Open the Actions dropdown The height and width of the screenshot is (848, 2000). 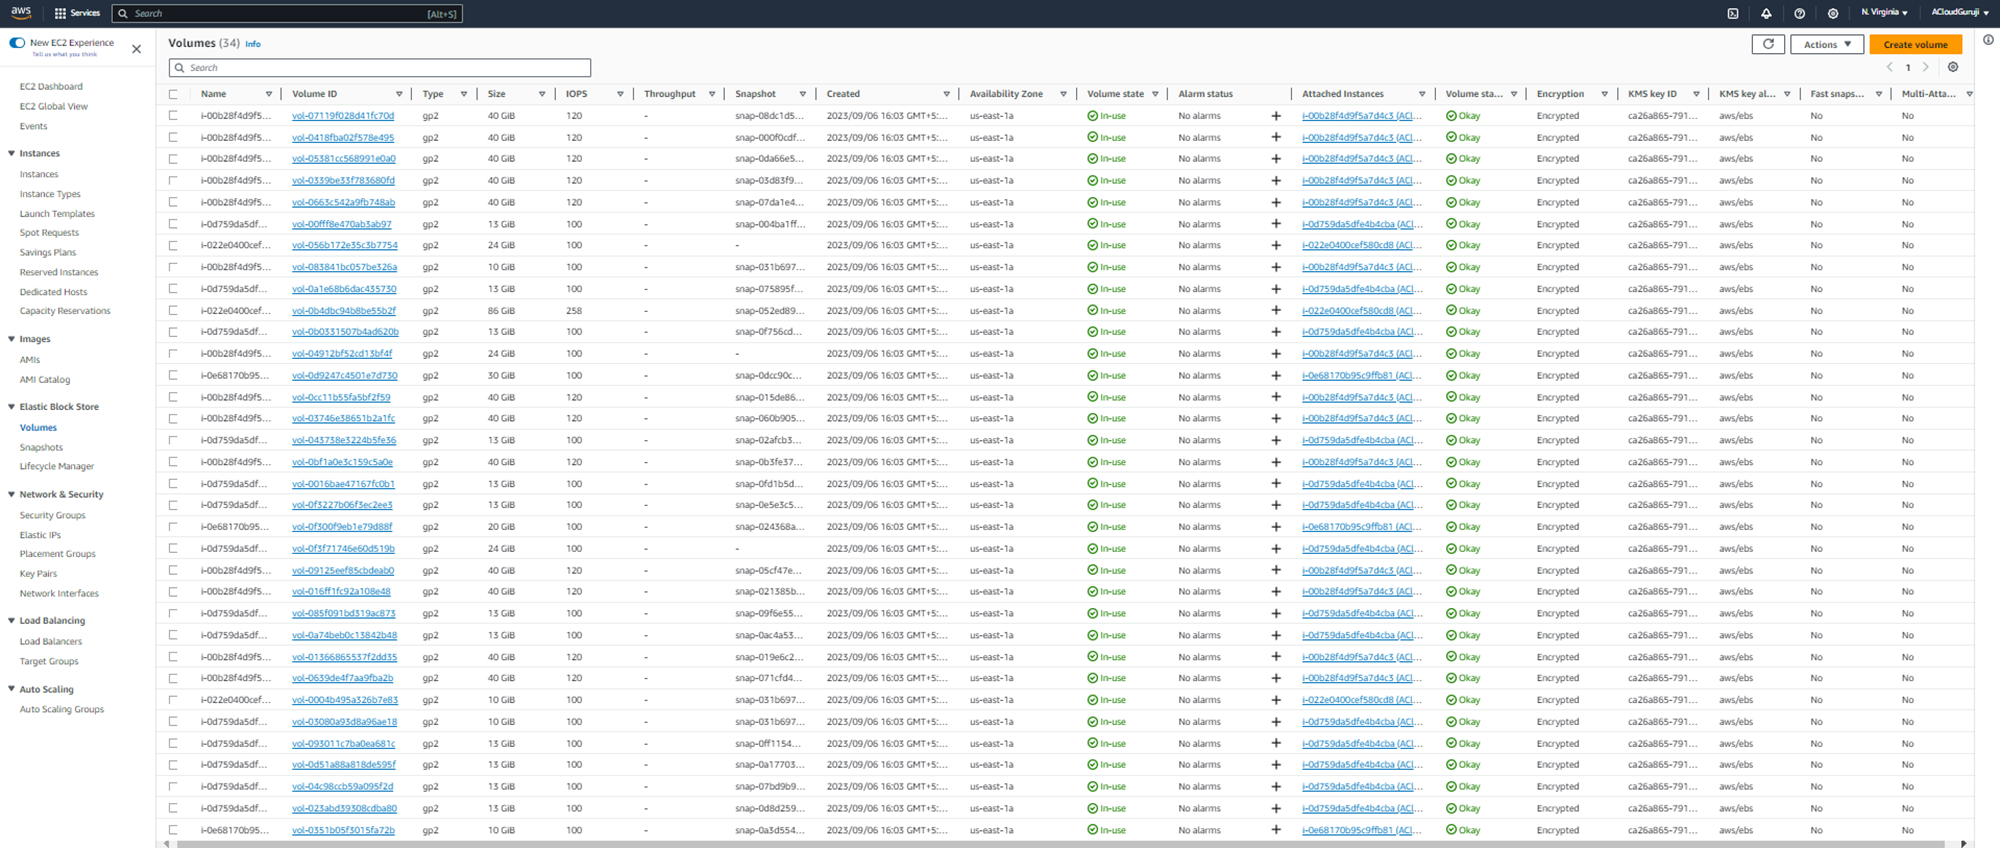tap(1826, 44)
